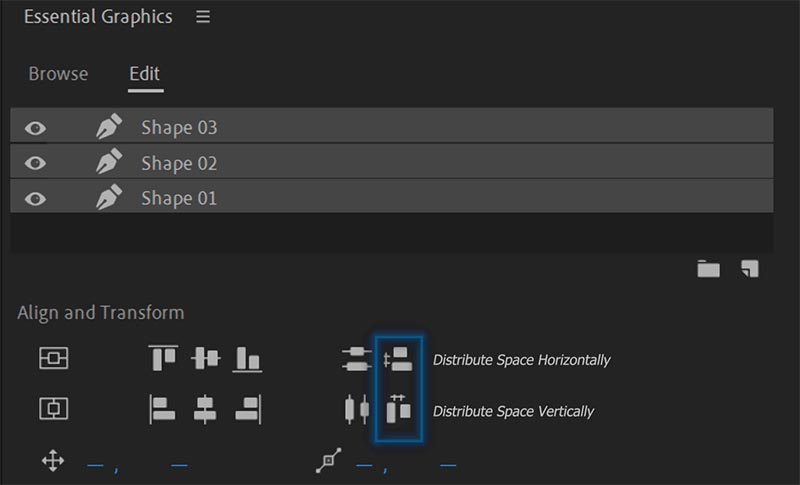Open the Essential Graphics panel menu

(x=203, y=18)
